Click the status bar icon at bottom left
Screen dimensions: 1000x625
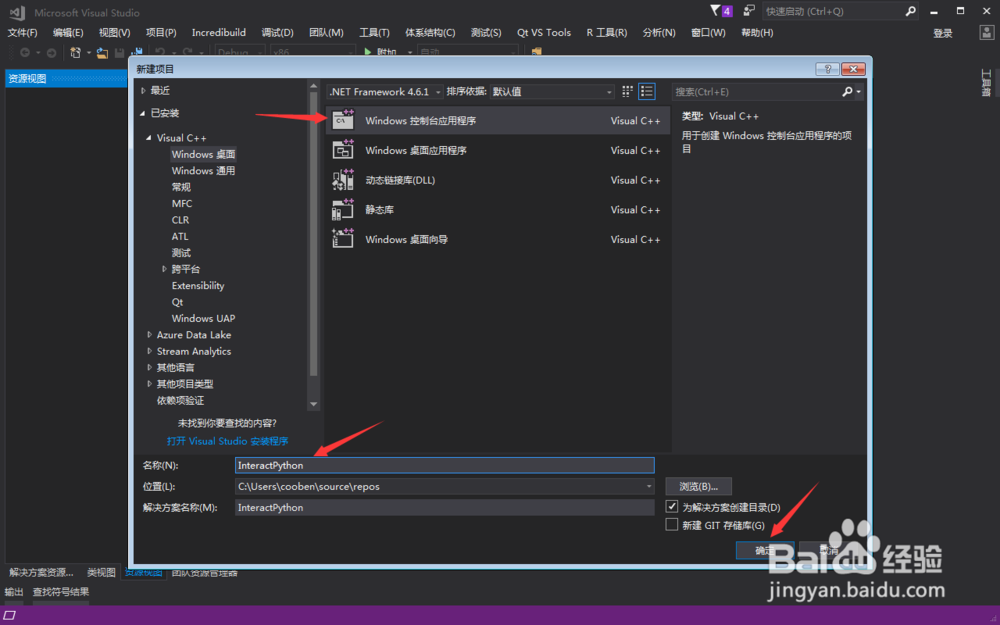pos(10,615)
